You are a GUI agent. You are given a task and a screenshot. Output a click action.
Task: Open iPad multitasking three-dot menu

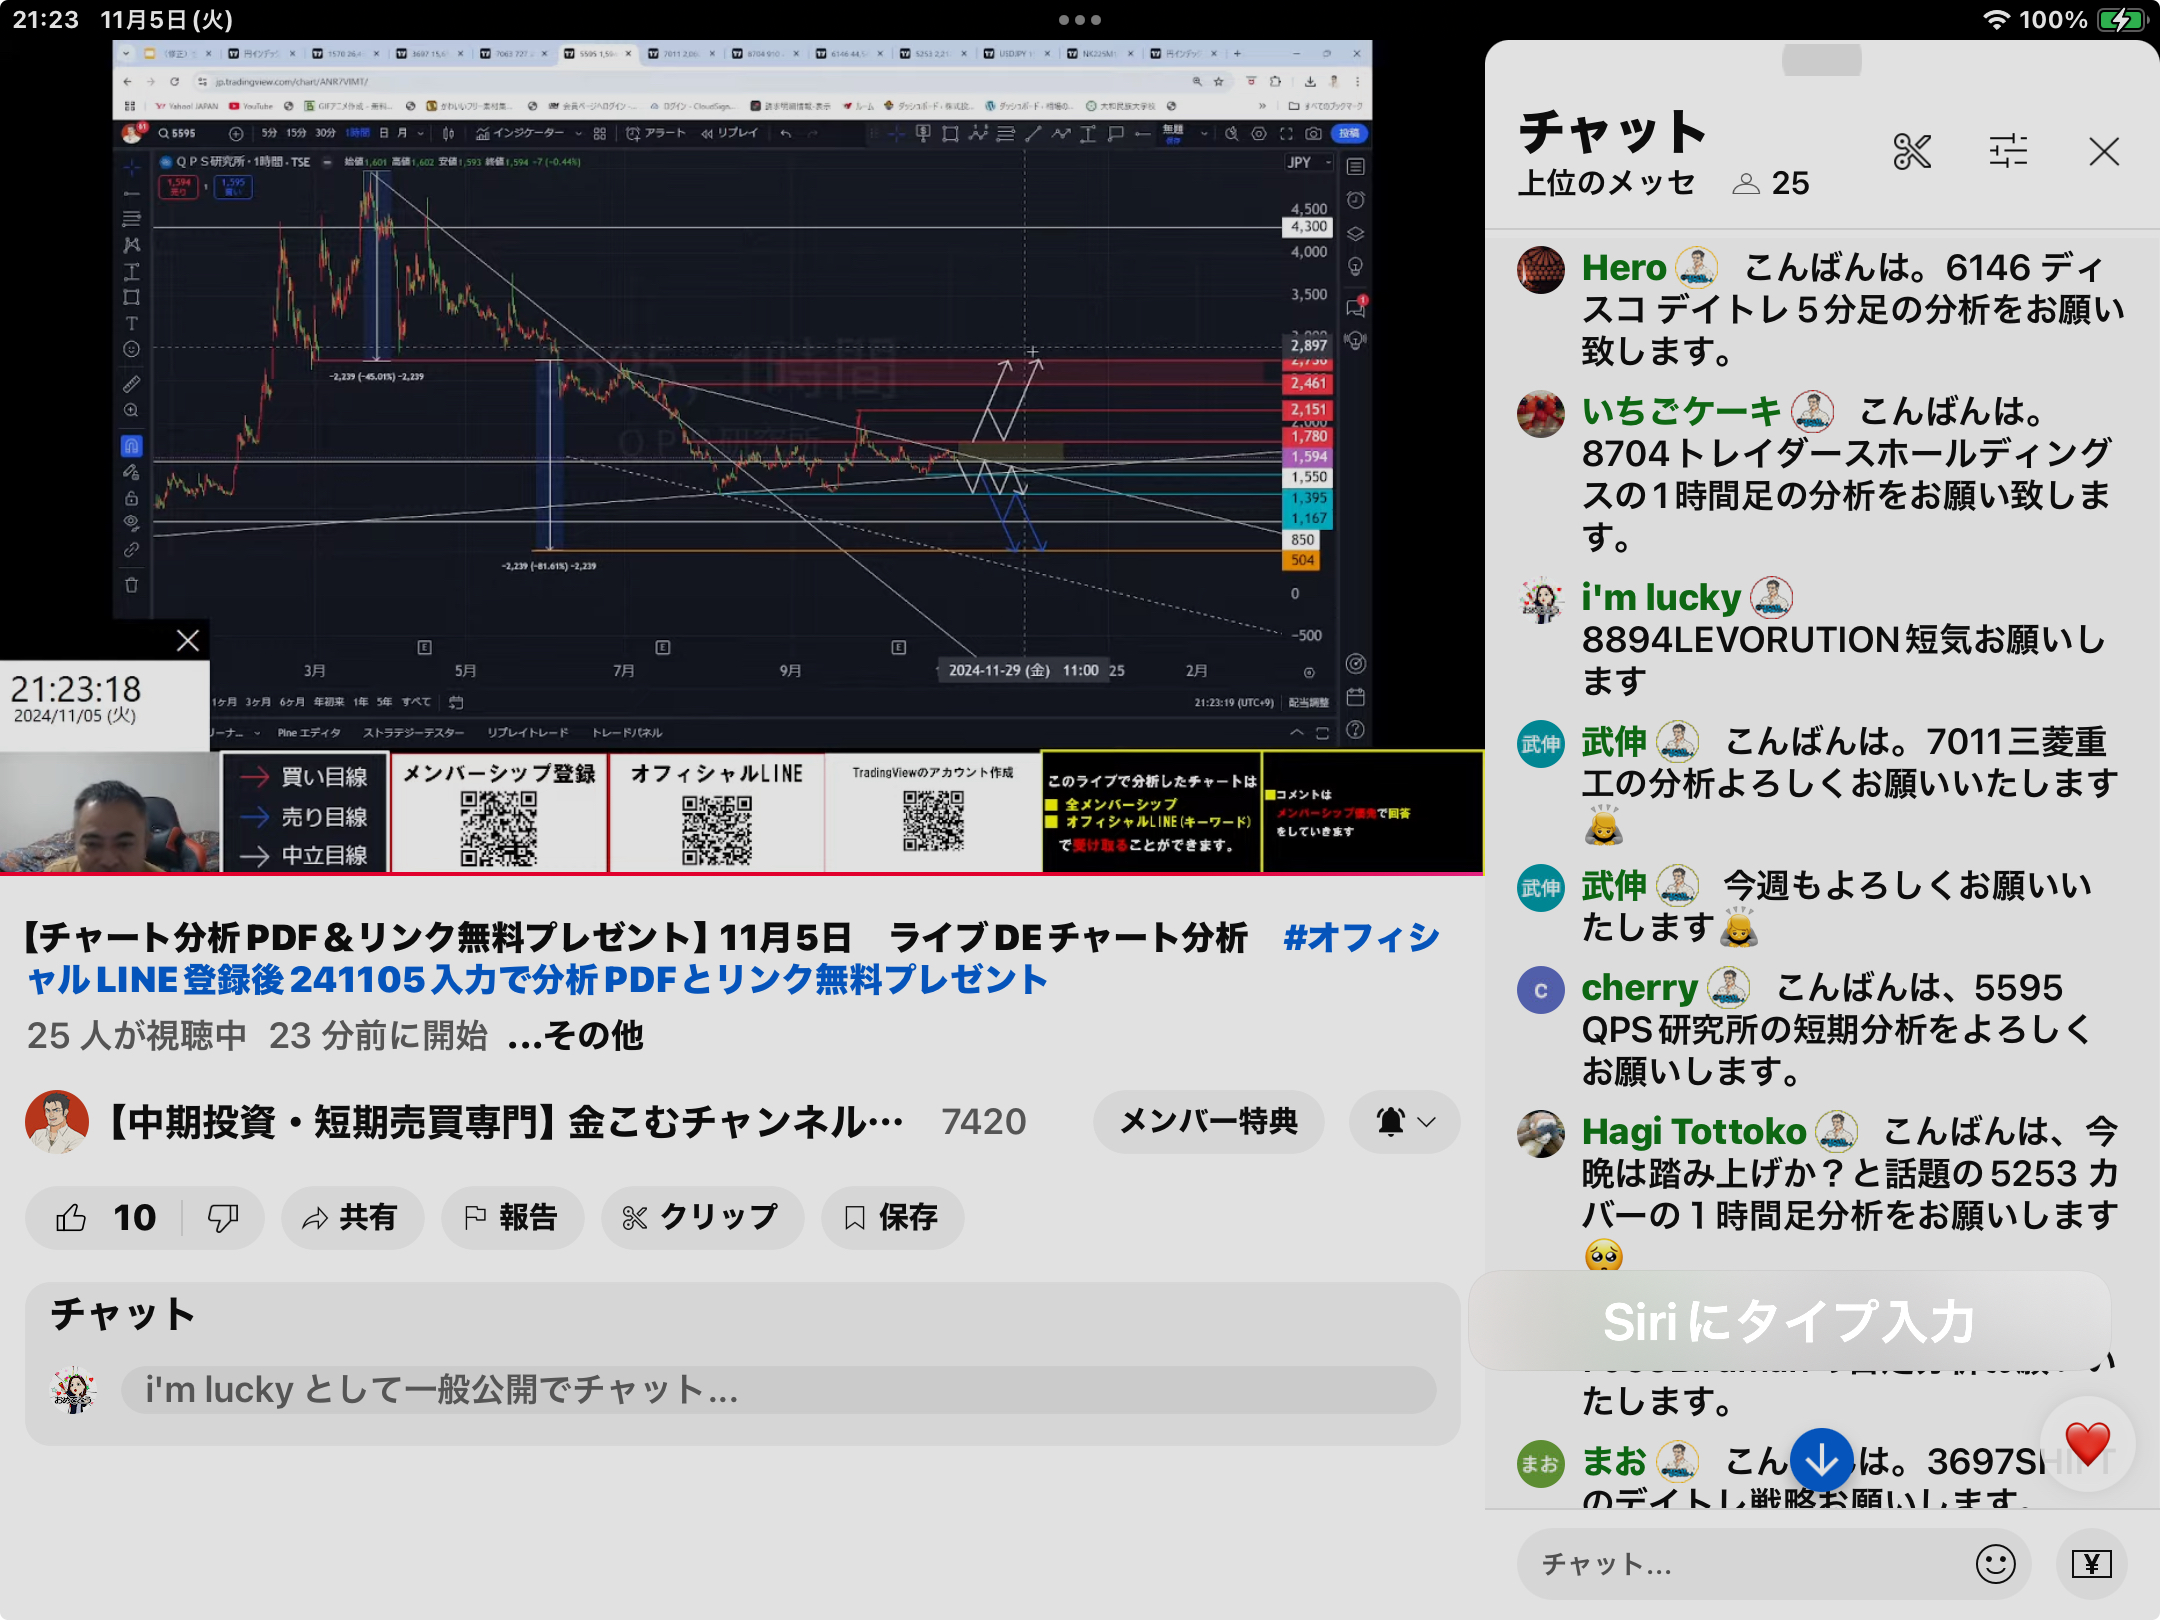pyautogui.click(x=1080, y=19)
